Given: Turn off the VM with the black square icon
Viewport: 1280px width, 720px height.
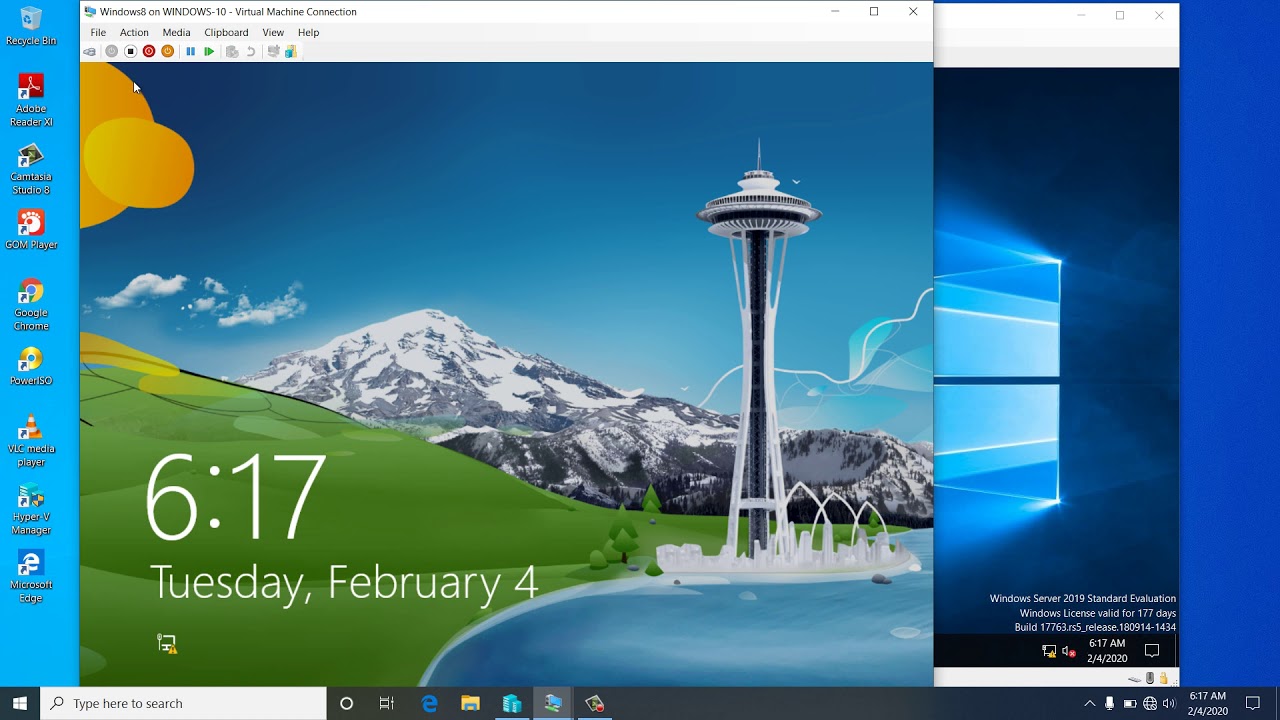Looking at the screenshot, I should coord(130,51).
